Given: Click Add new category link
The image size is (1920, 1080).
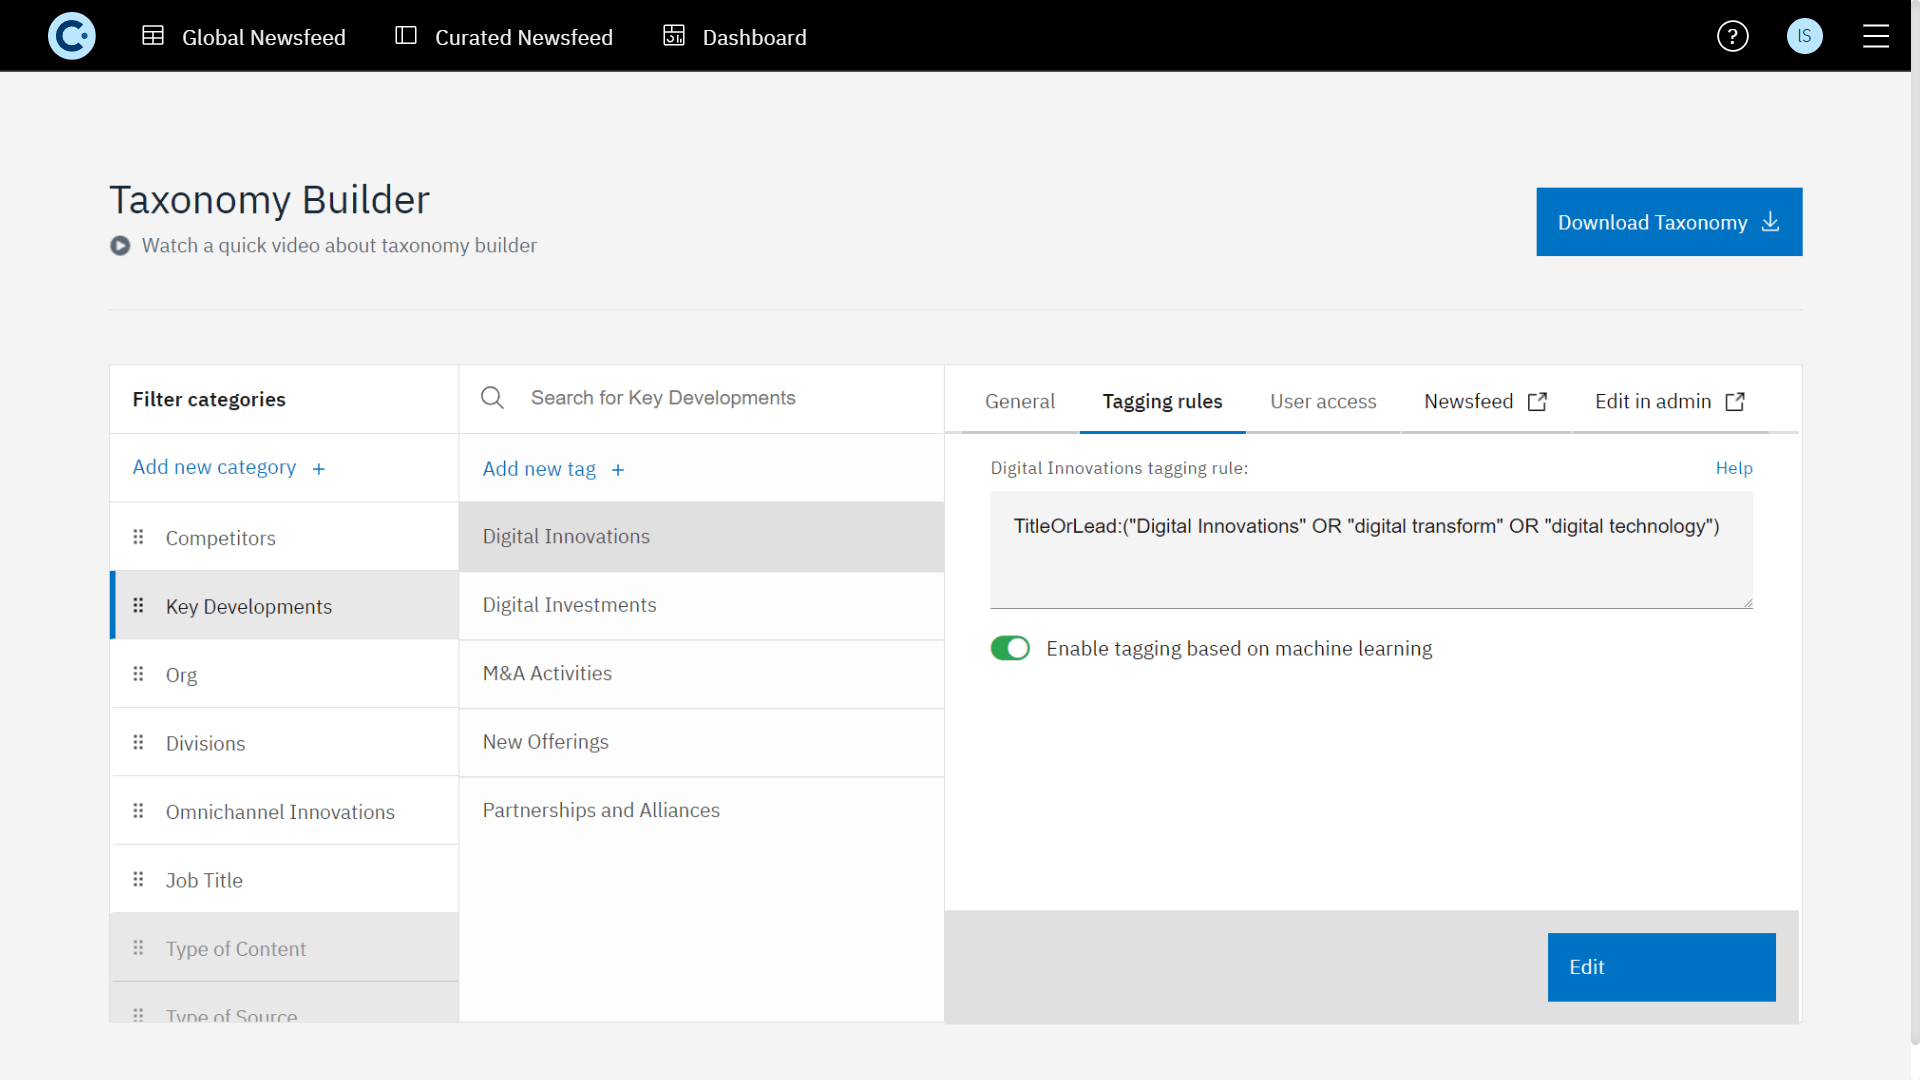Looking at the screenshot, I should pyautogui.click(x=229, y=468).
